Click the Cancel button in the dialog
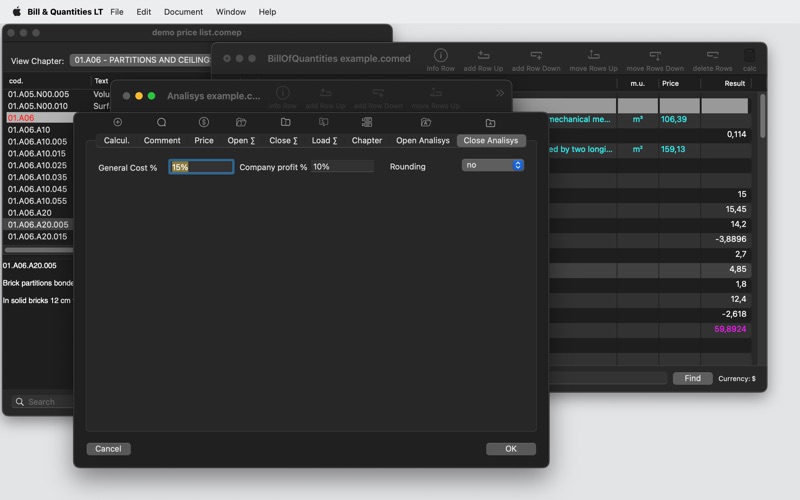The height and width of the screenshot is (500, 800). tap(108, 448)
